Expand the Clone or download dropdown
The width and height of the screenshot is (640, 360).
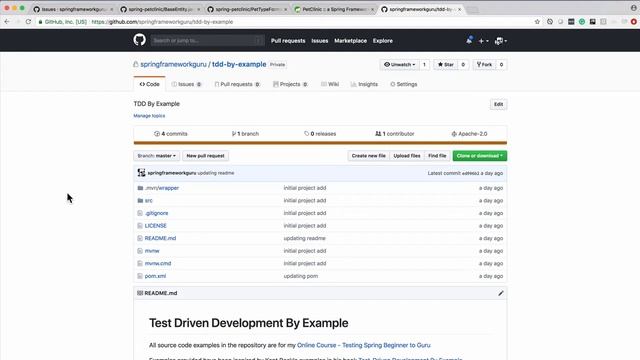point(480,156)
